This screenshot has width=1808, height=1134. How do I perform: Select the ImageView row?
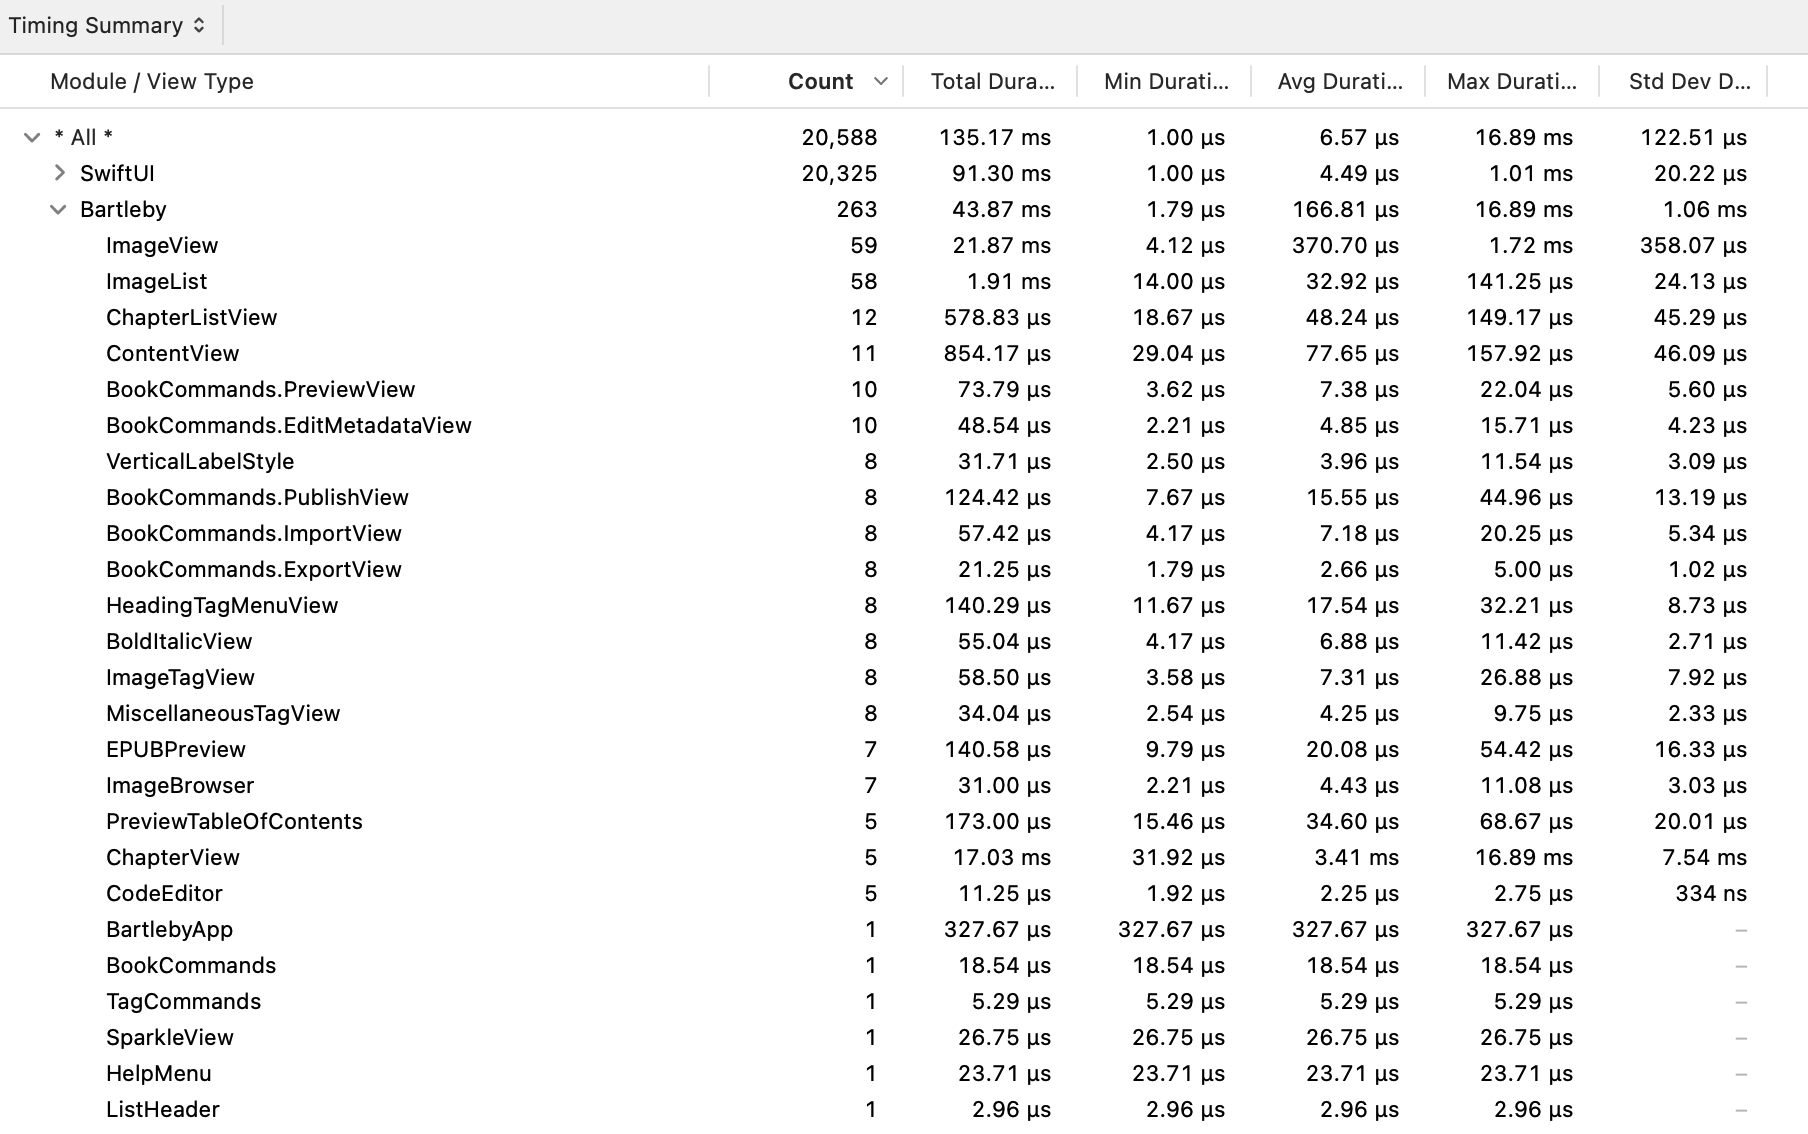point(163,245)
